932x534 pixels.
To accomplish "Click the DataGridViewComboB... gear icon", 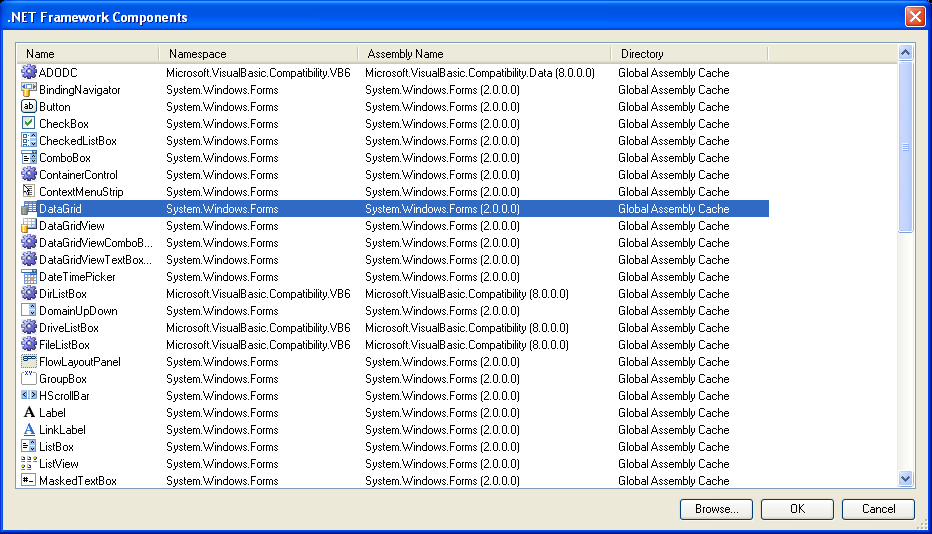I will [x=29, y=243].
